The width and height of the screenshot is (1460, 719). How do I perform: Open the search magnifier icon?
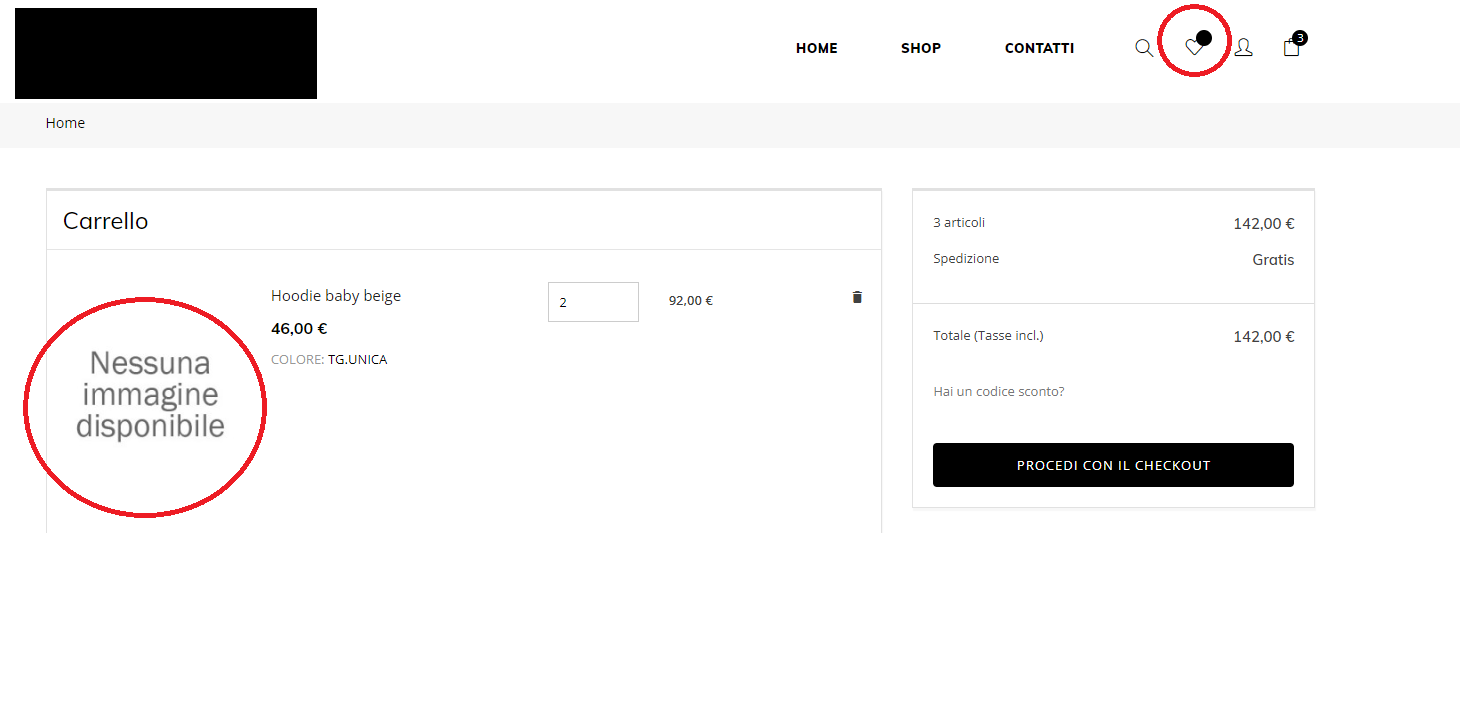(1144, 48)
